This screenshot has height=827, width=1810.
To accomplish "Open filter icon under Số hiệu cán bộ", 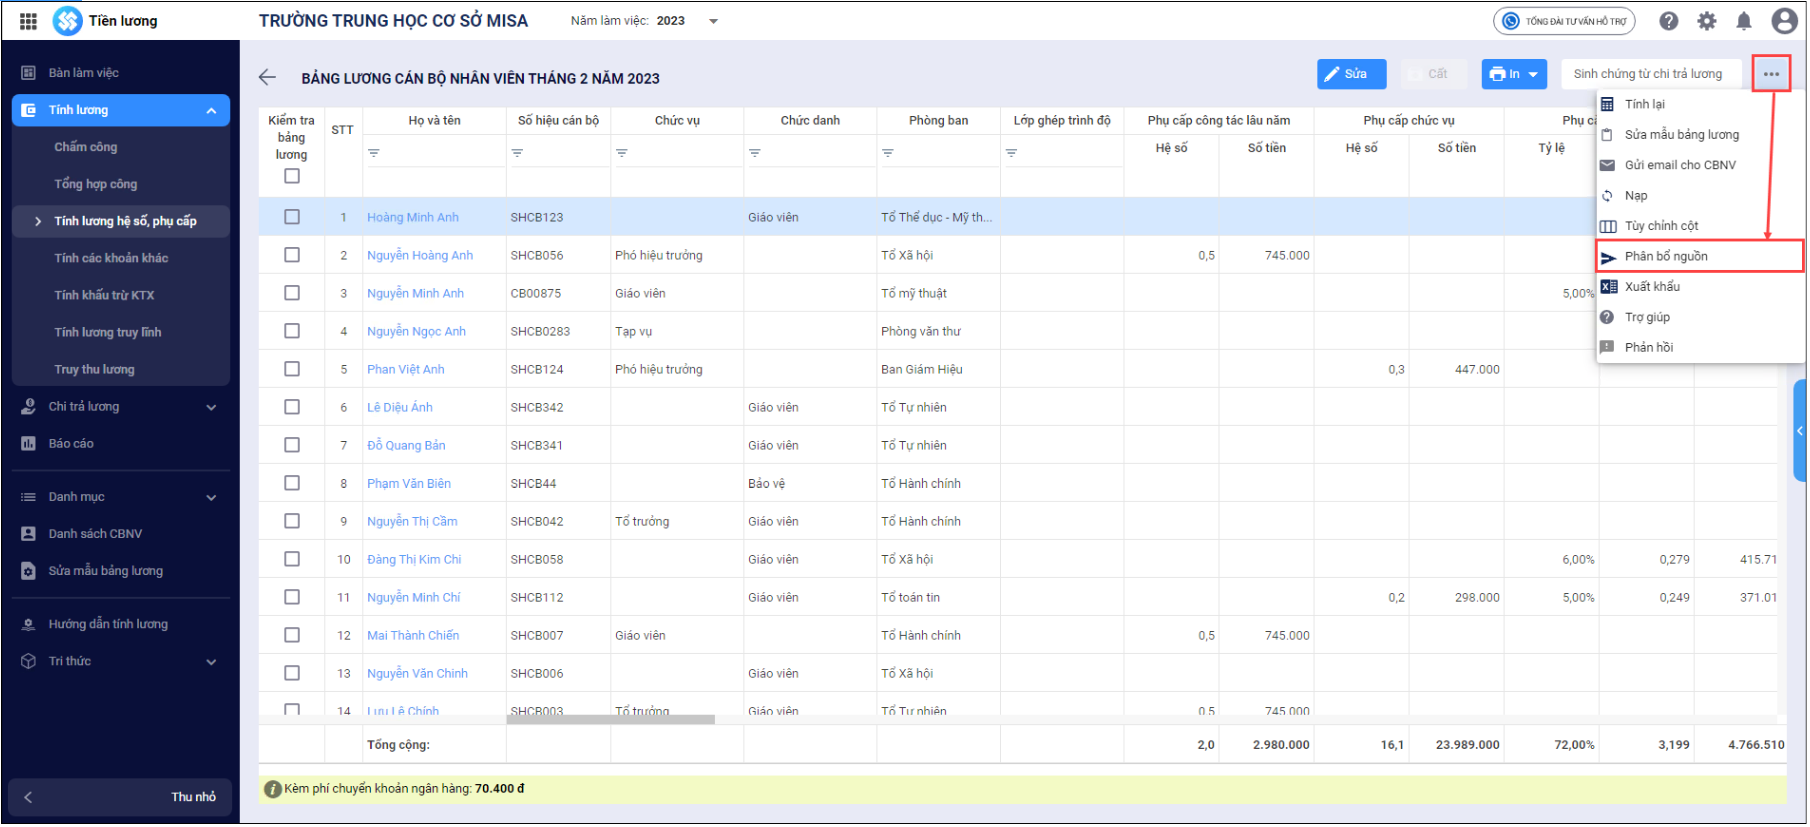I will pyautogui.click(x=517, y=153).
